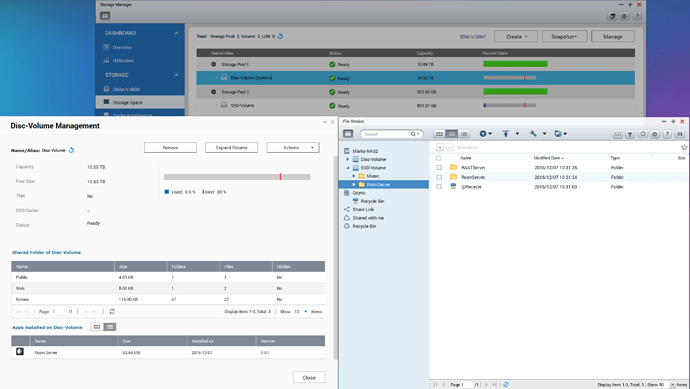Click the network media player toolbar icon

617,134
